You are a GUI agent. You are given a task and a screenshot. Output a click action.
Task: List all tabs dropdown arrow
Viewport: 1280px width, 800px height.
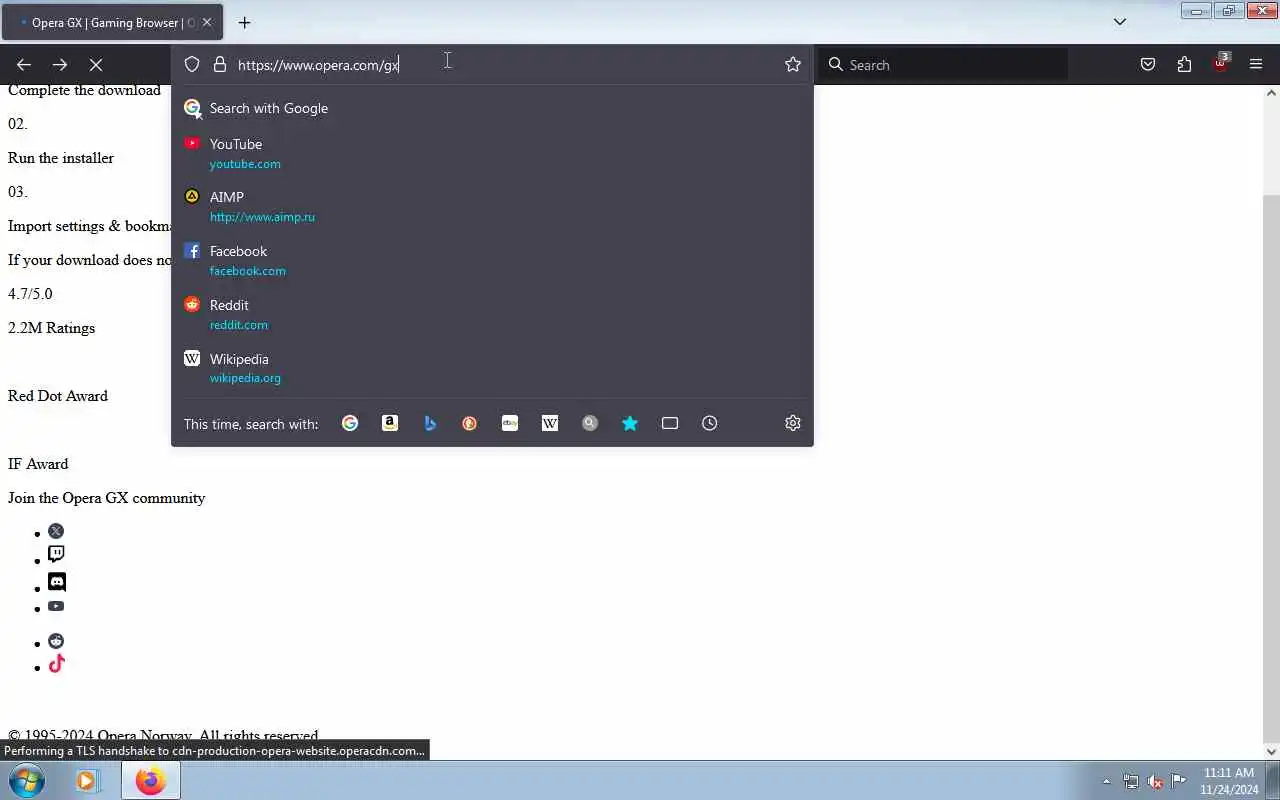click(1120, 22)
